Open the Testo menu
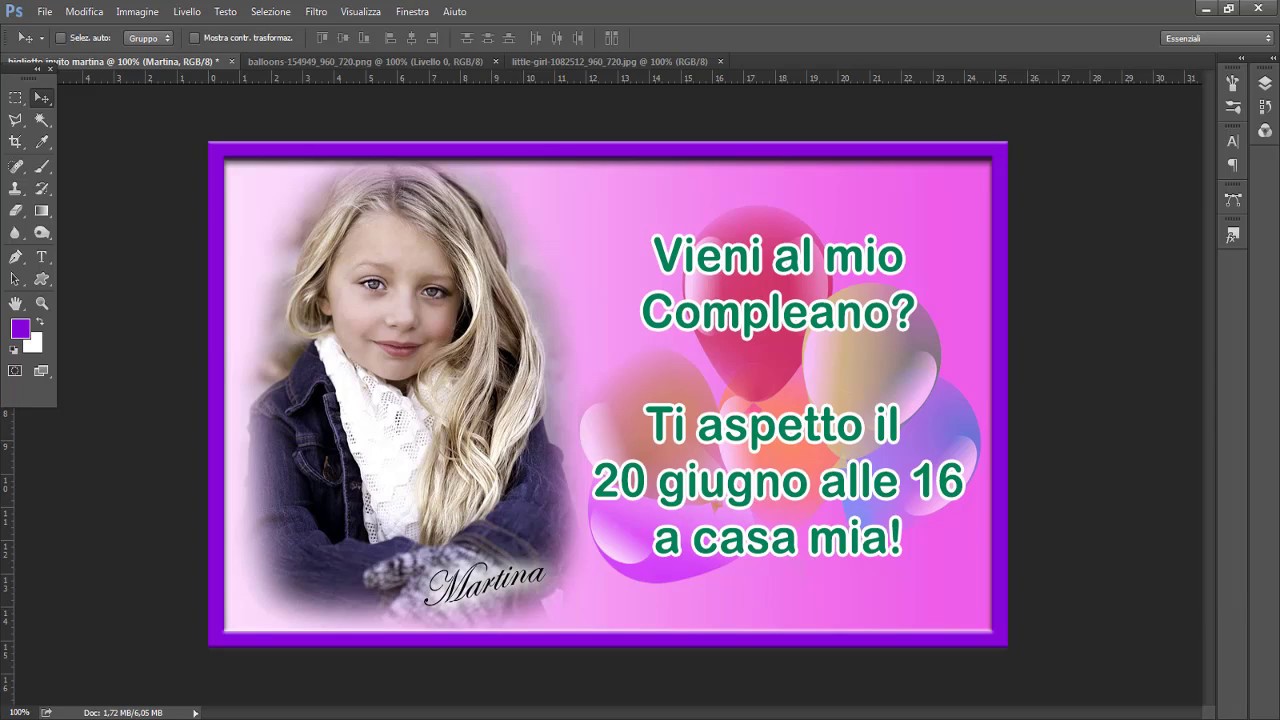1280x720 pixels. coord(225,11)
